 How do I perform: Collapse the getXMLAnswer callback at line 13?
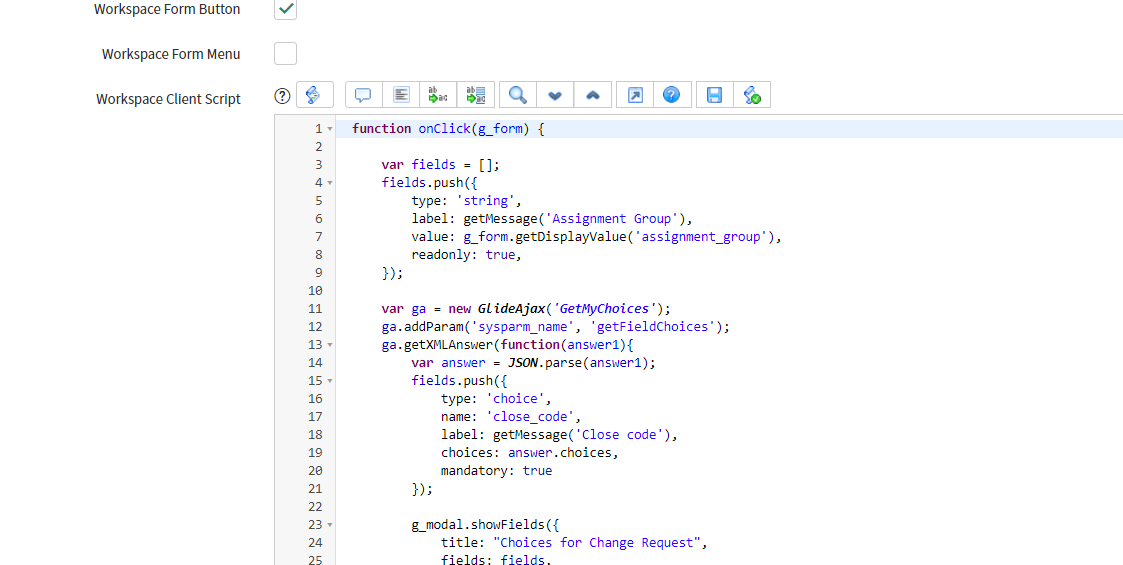[x=330, y=344]
